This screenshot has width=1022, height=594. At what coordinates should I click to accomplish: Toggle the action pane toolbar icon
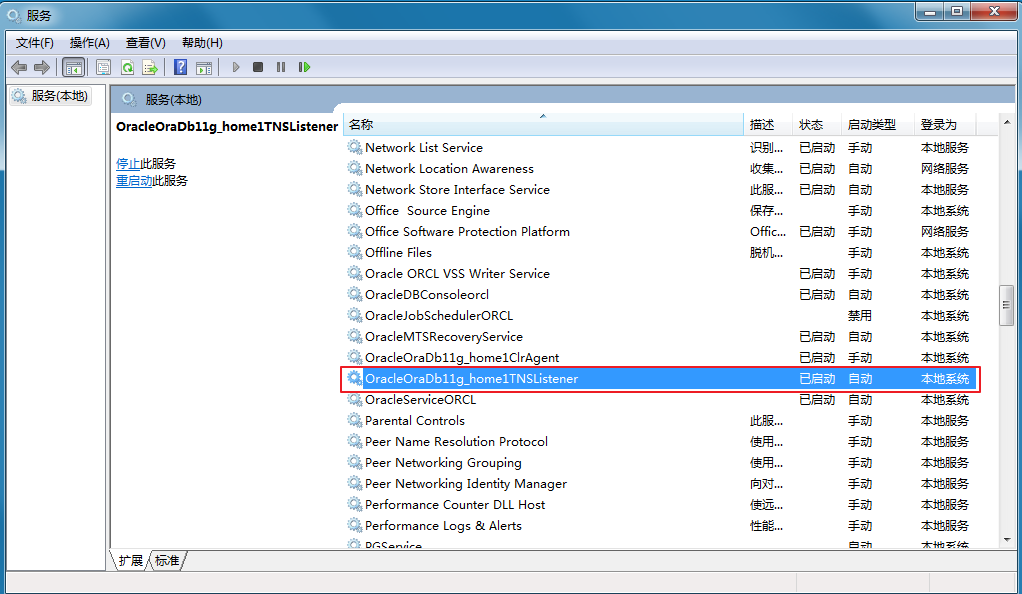204,67
